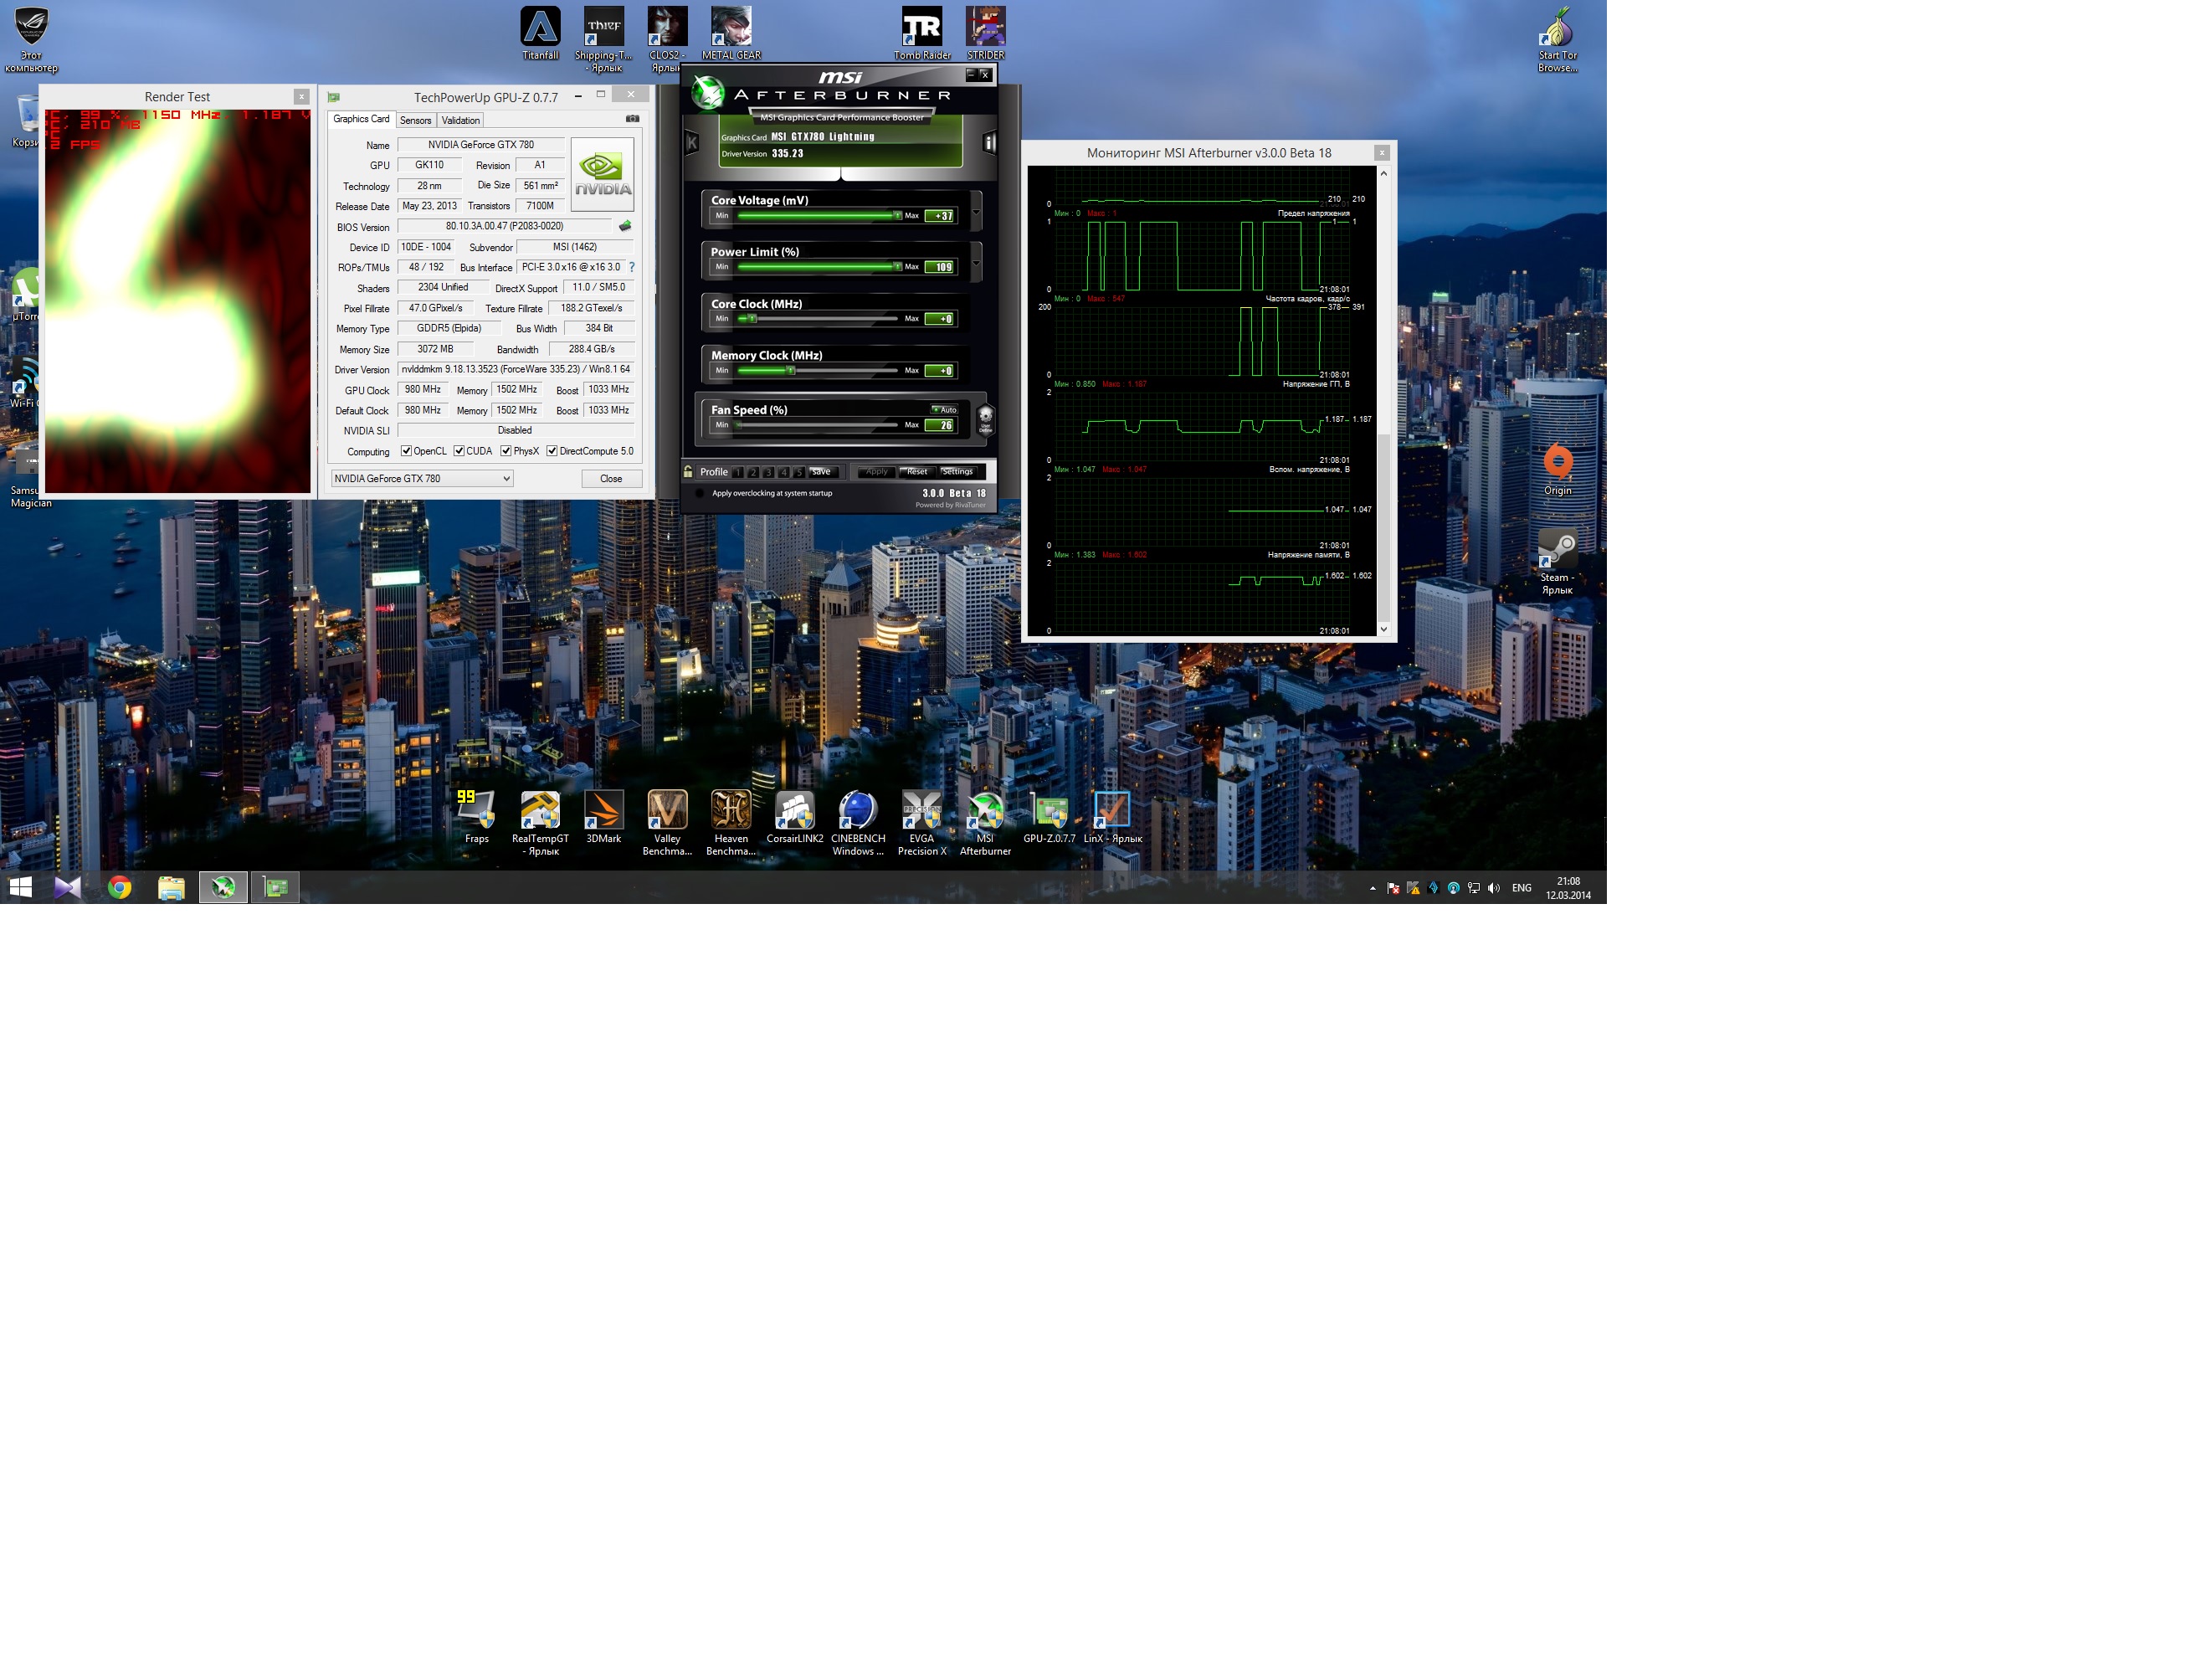2212x1659 pixels.
Task: Toggle the DirectCompute 5.0 checkbox
Action: 552,451
